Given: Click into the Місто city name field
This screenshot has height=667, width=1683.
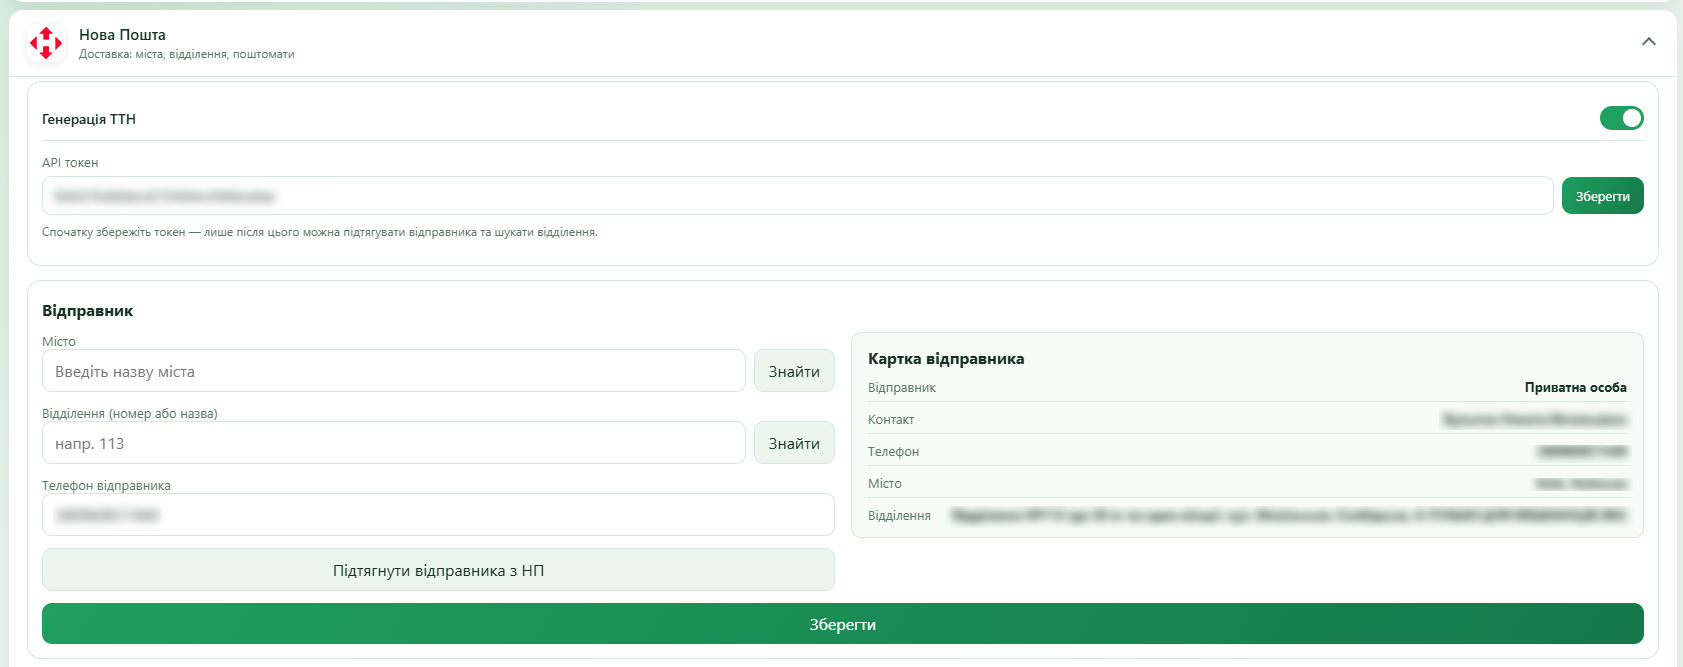Looking at the screenshot, I should (394, 371).
